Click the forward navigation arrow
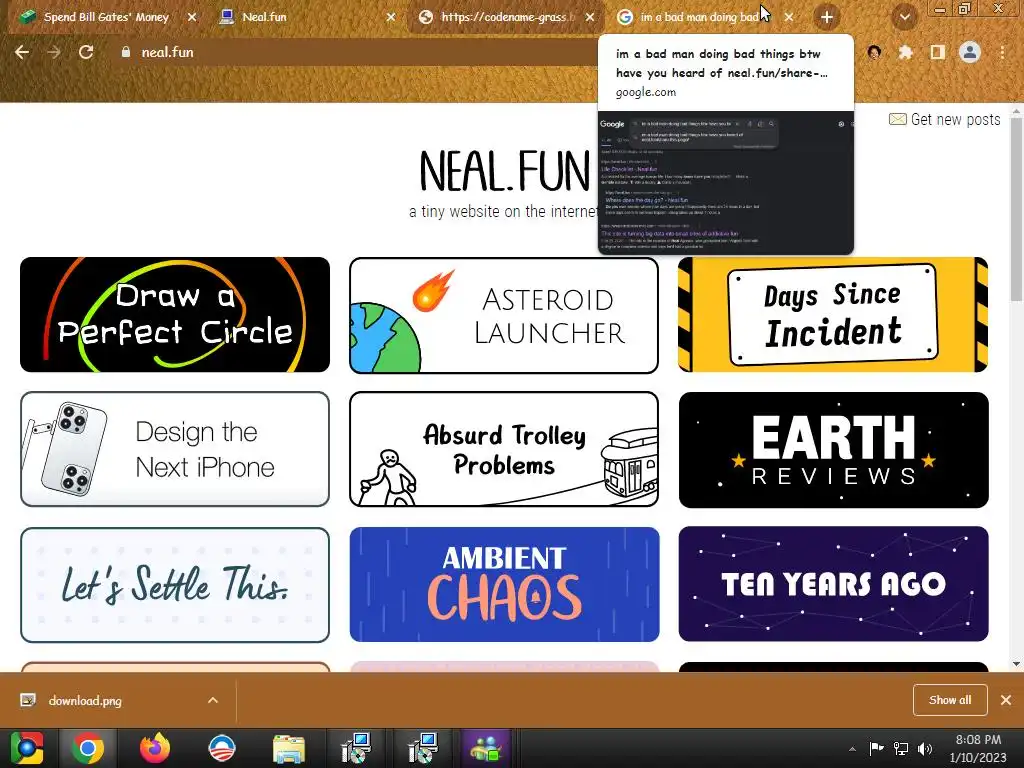The width and height of the screenshot is (1024, 768). 54,52
